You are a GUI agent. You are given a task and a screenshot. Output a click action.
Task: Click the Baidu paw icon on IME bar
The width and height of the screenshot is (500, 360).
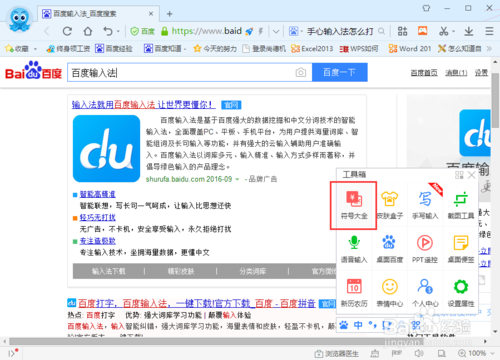point(344,324)
